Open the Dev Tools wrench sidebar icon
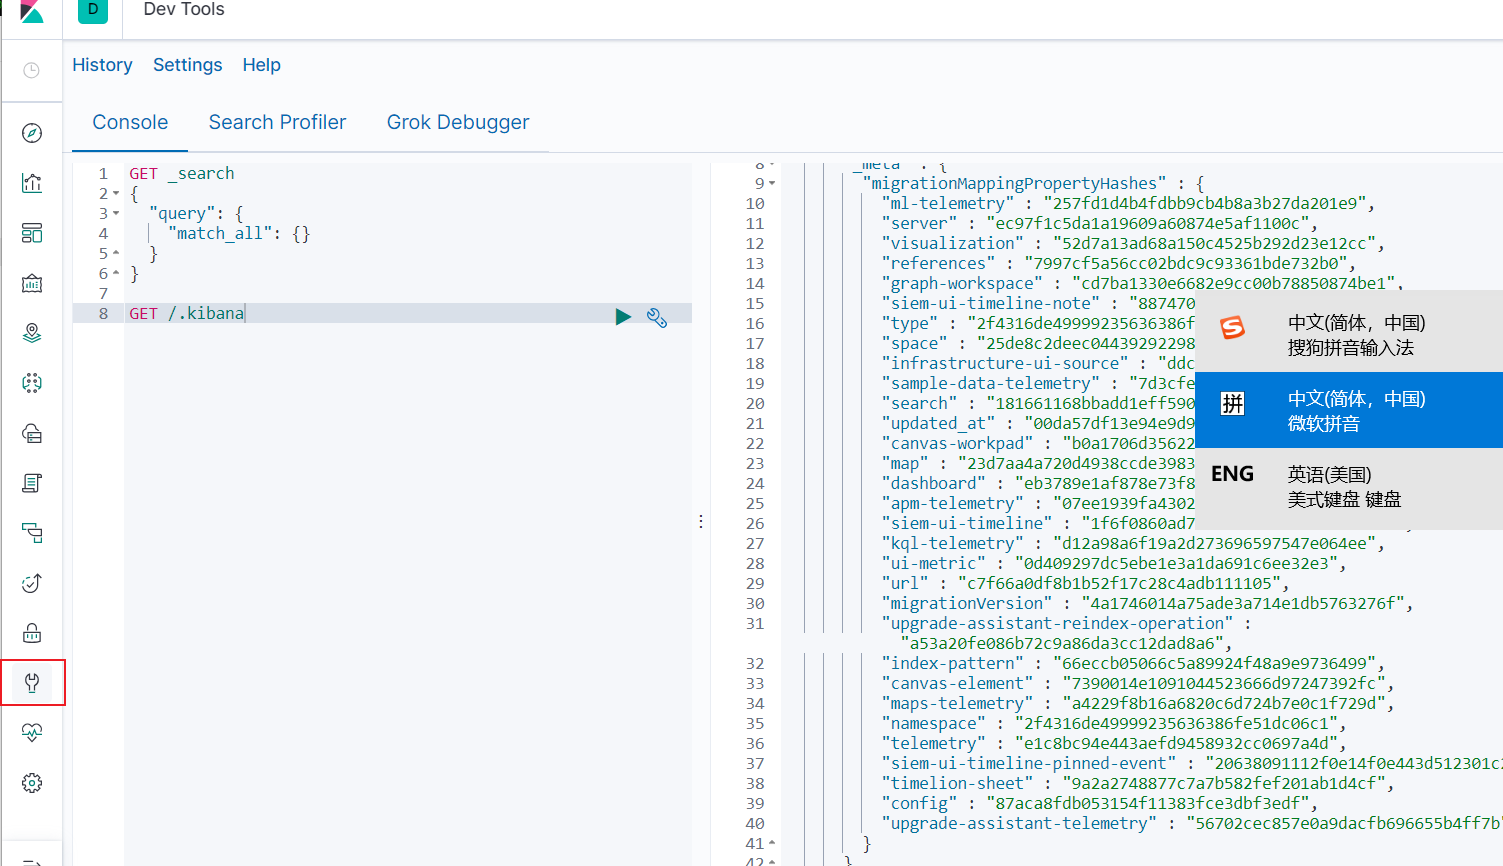The width and height of the screenshot is (1503, 866). tap(32, 683)
